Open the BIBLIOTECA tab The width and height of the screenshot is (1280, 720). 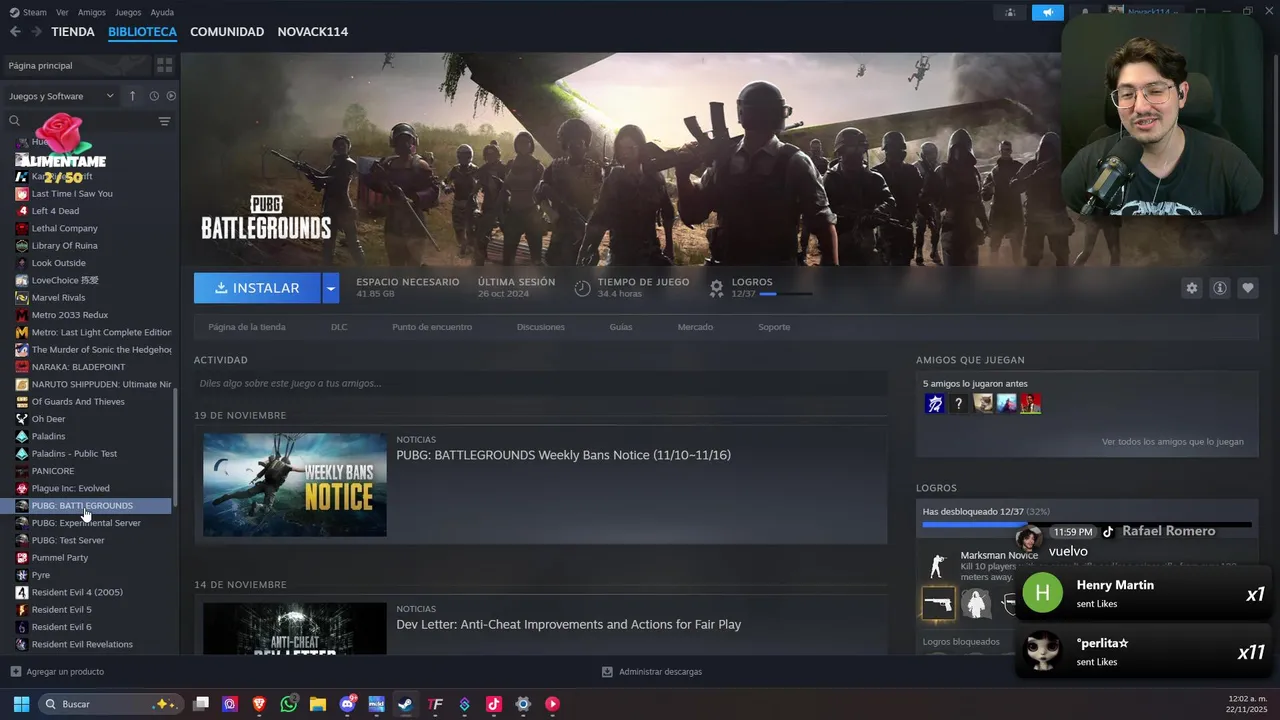142,32
